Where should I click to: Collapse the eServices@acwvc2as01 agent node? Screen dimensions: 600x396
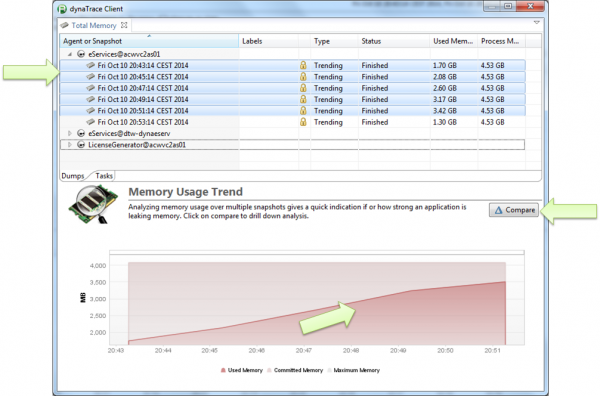coord(70,54)
